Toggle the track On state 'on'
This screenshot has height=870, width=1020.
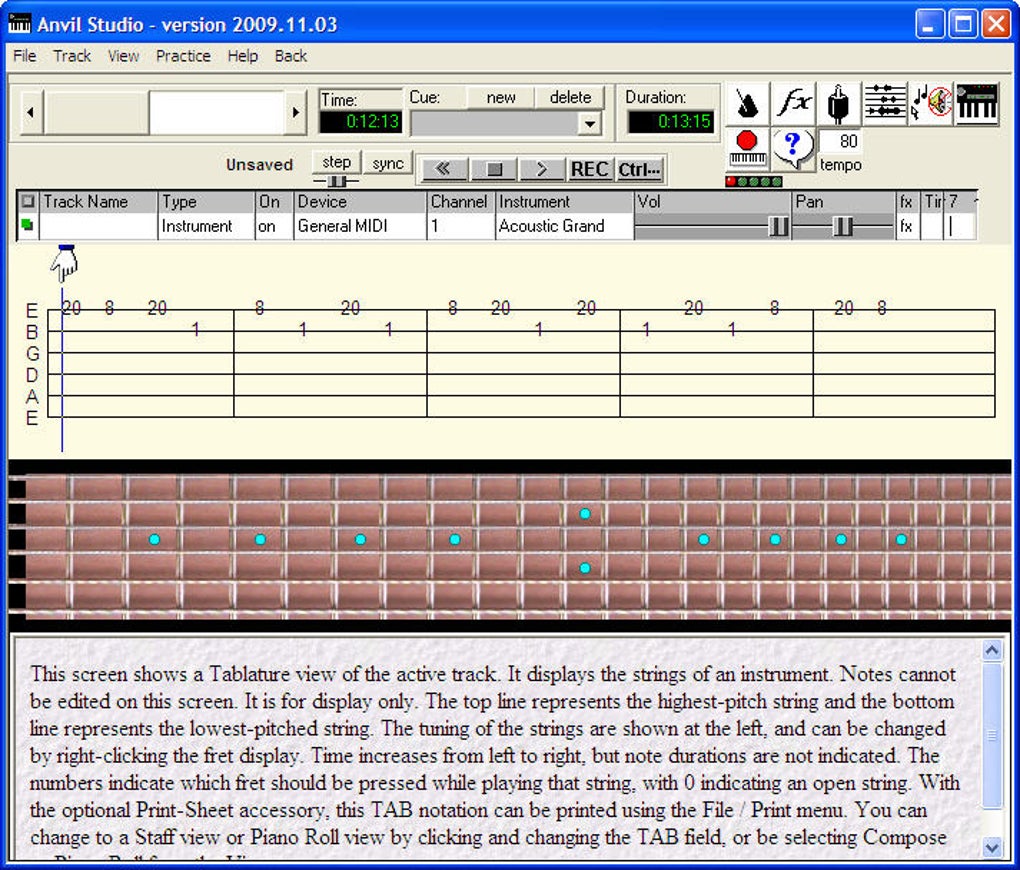point(273,226)
